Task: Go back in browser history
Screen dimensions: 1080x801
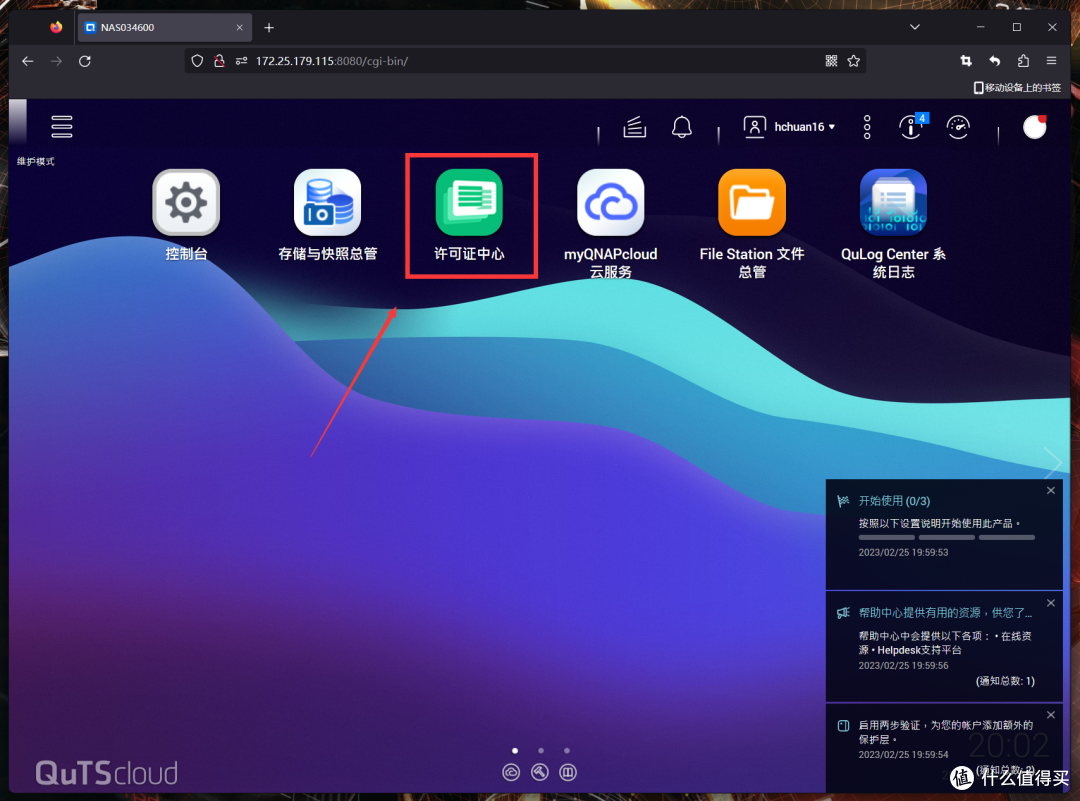Action: tap(28, 61)
